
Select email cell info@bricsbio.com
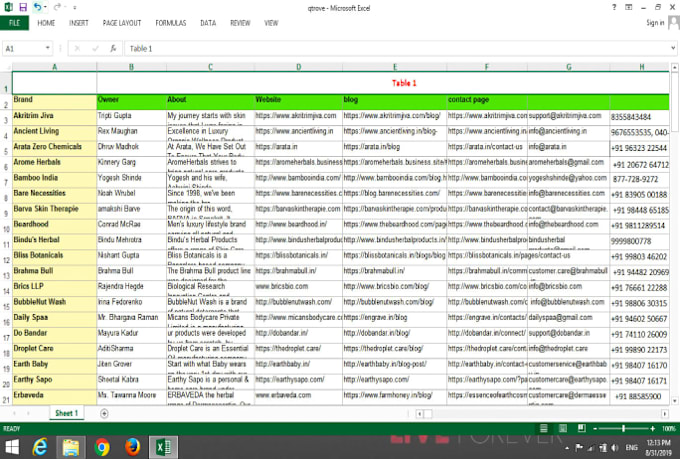tap(569, 289)
